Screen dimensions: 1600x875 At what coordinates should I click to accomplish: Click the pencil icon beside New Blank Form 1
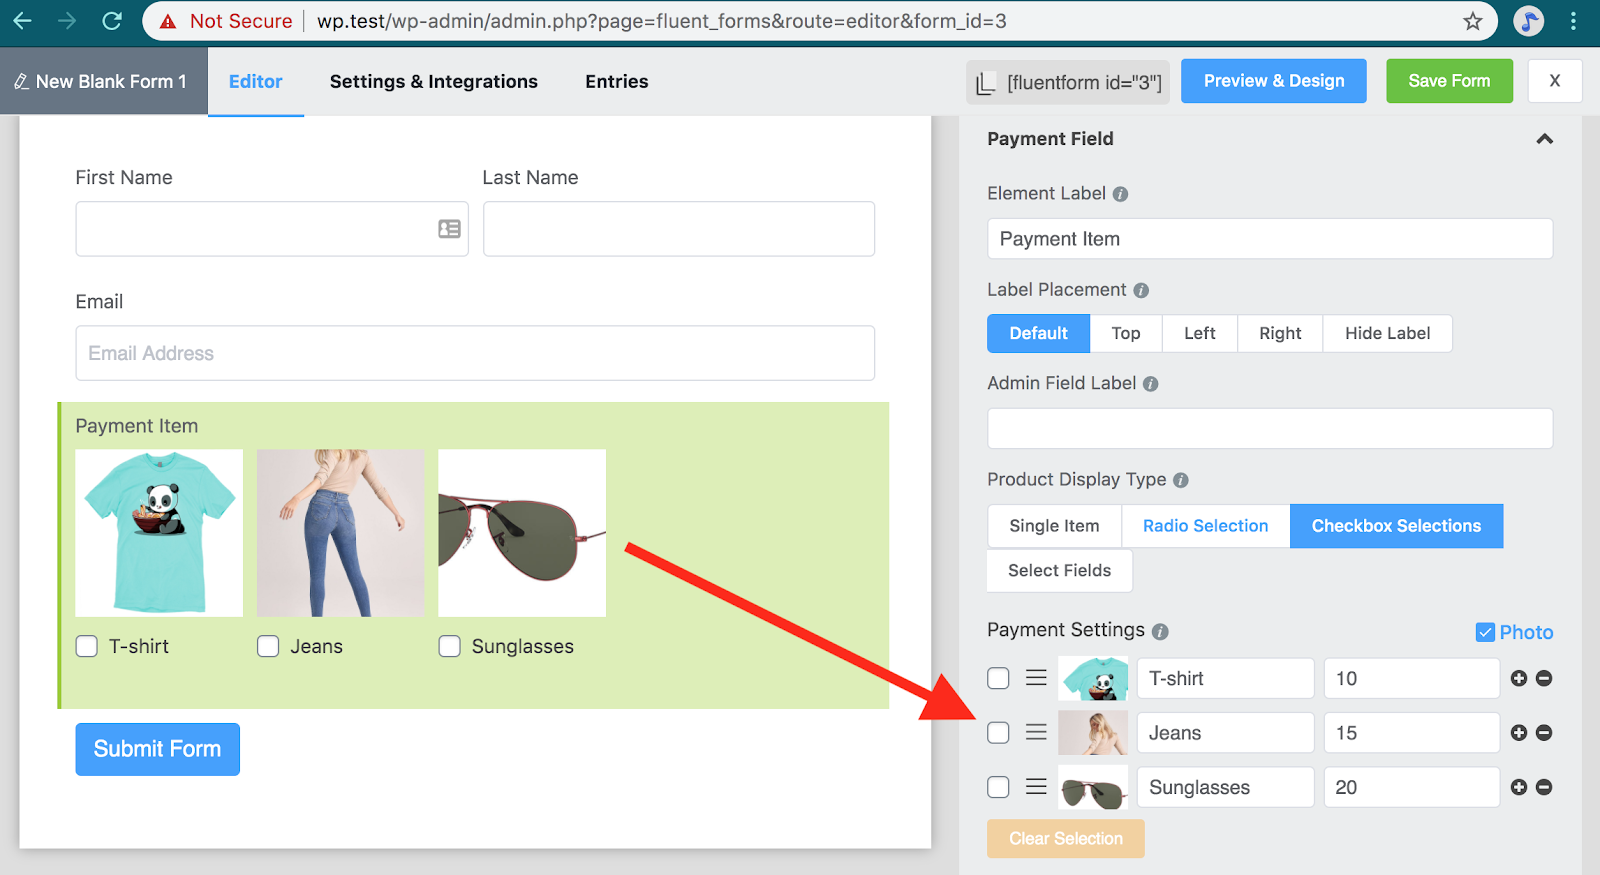[x=21, y=82]
